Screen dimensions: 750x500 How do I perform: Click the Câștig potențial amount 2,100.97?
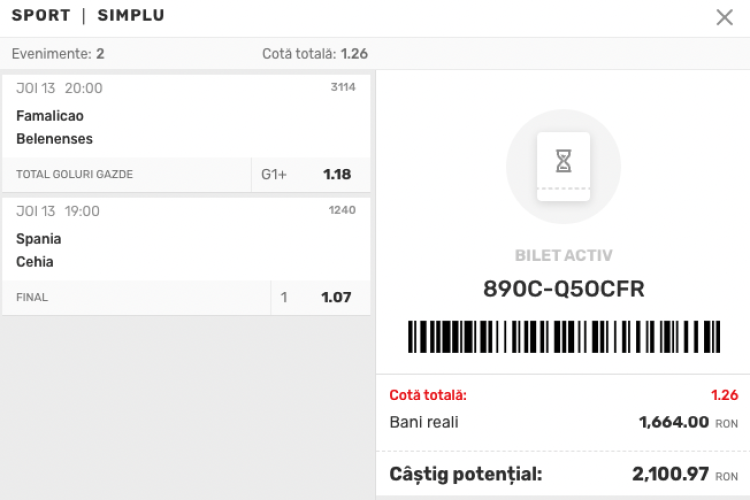coord(670,473)
